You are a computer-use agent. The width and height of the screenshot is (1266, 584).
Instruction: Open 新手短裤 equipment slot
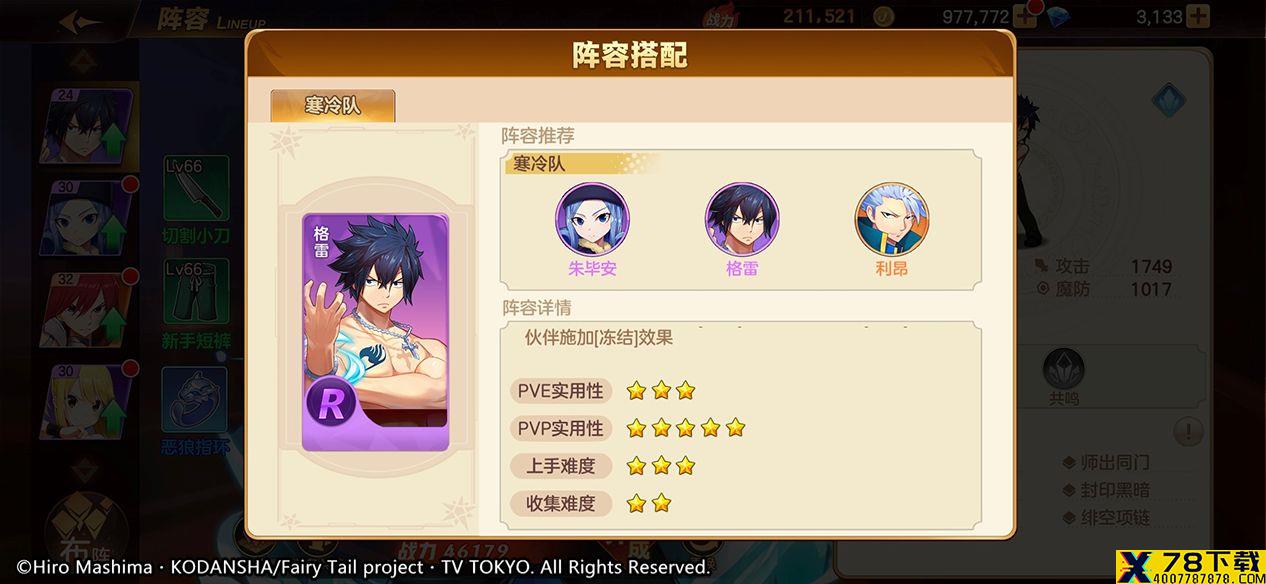(196, 291)
